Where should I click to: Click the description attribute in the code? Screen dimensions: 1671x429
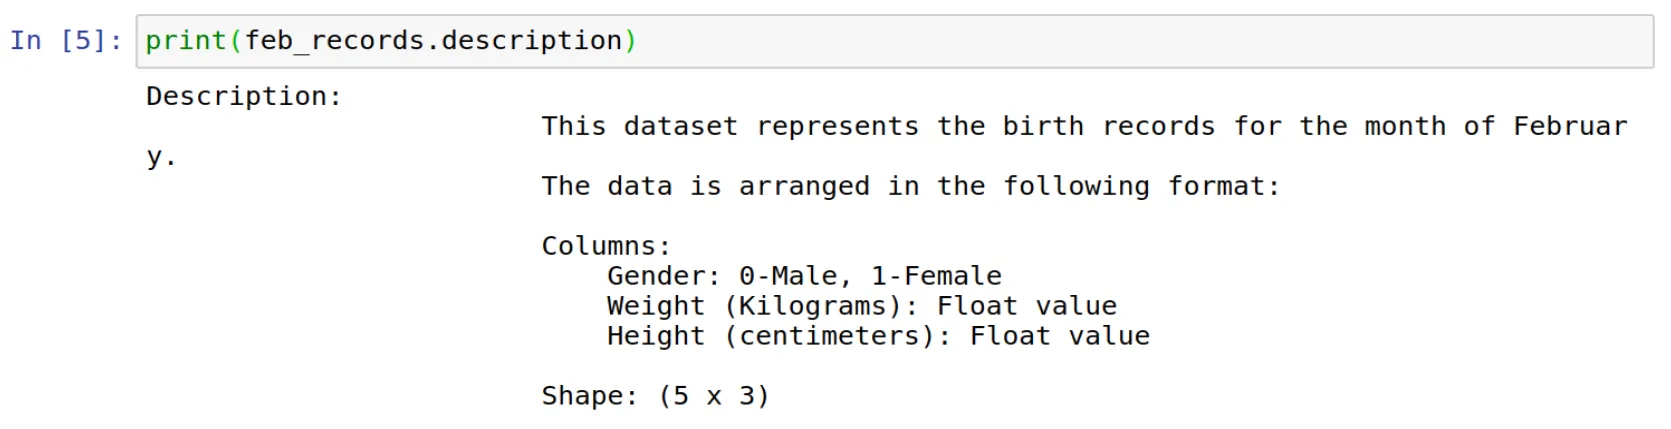(532, 41)
